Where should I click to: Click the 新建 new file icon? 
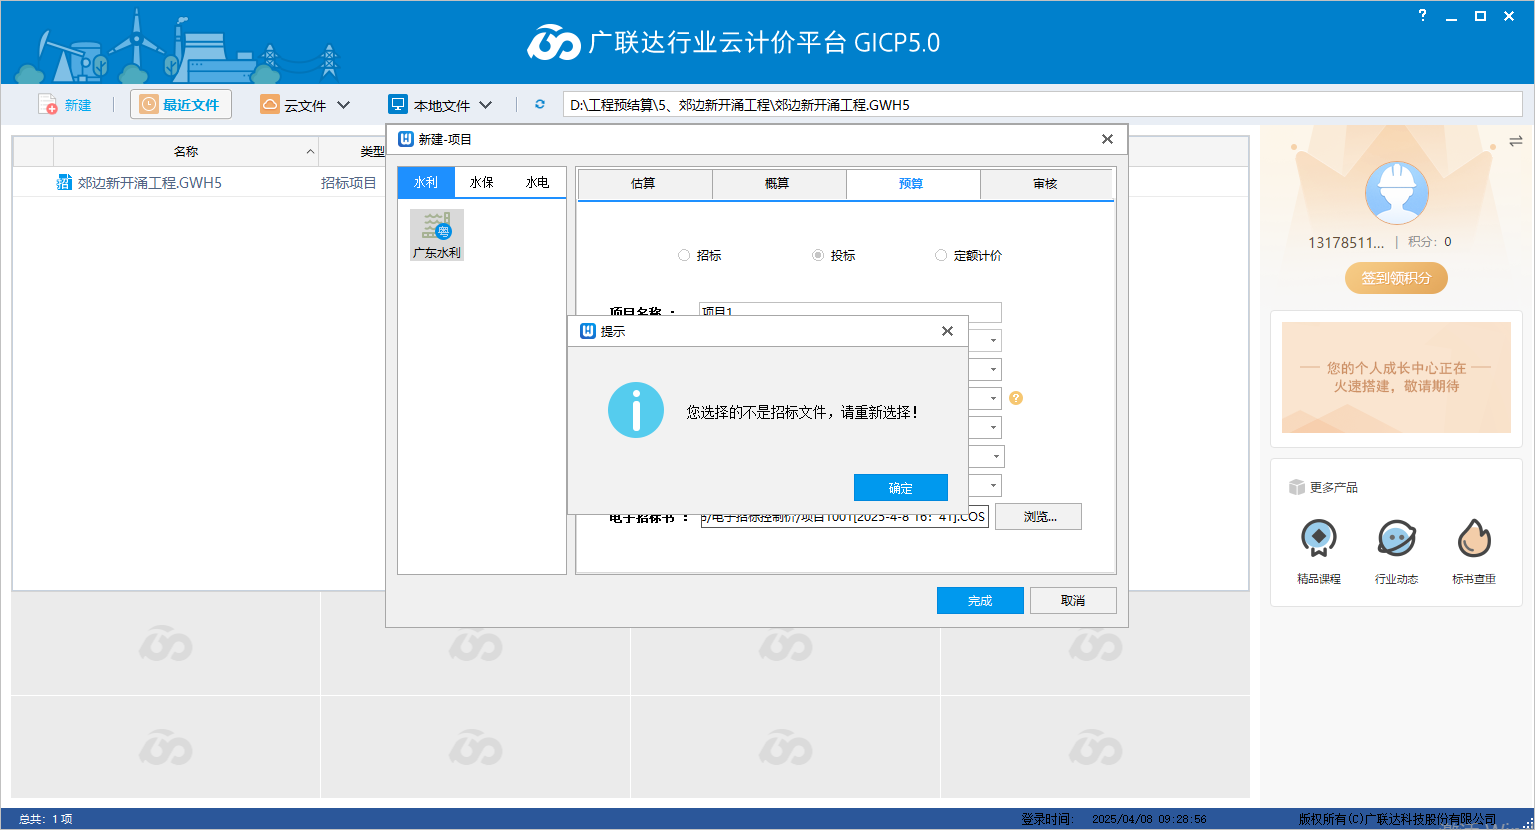[47, 105]
